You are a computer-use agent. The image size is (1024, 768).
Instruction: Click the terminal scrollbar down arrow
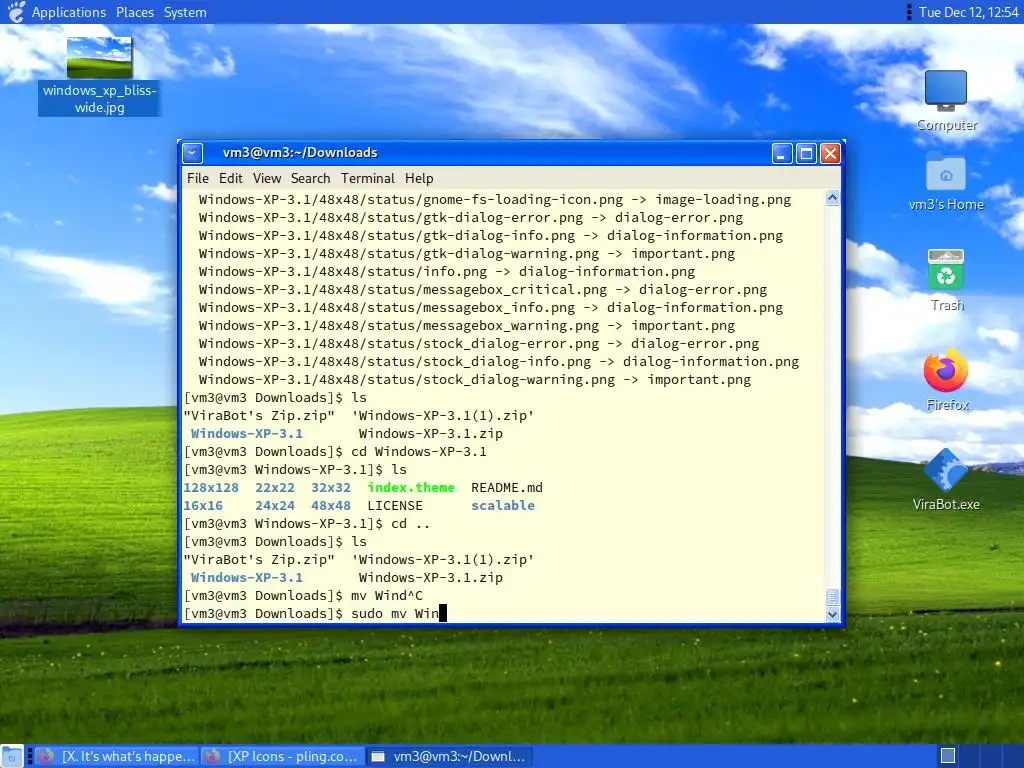[832, 614]
